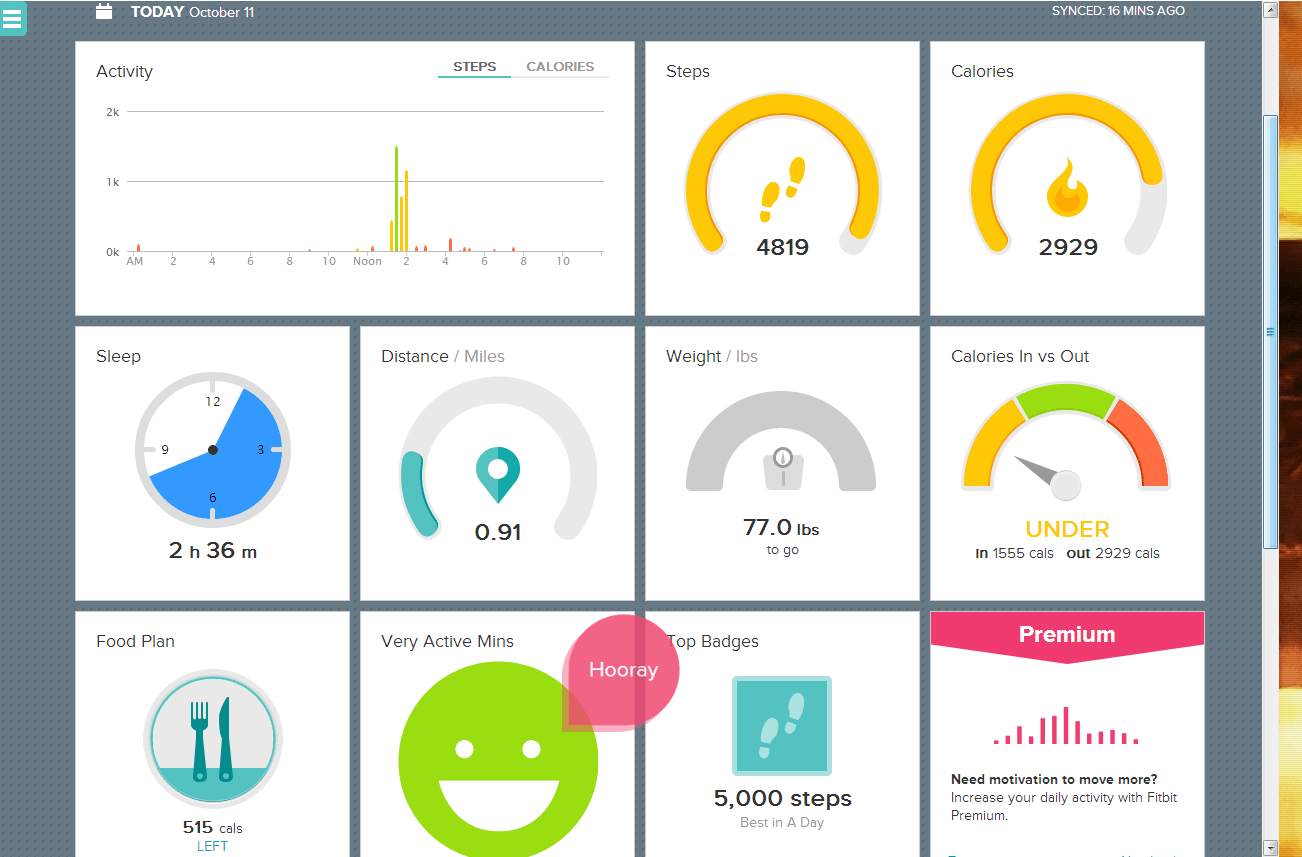1302x857 pixels.
Task: Click the browser scrollbar down arrow
Action: (x=1270, y=847)
